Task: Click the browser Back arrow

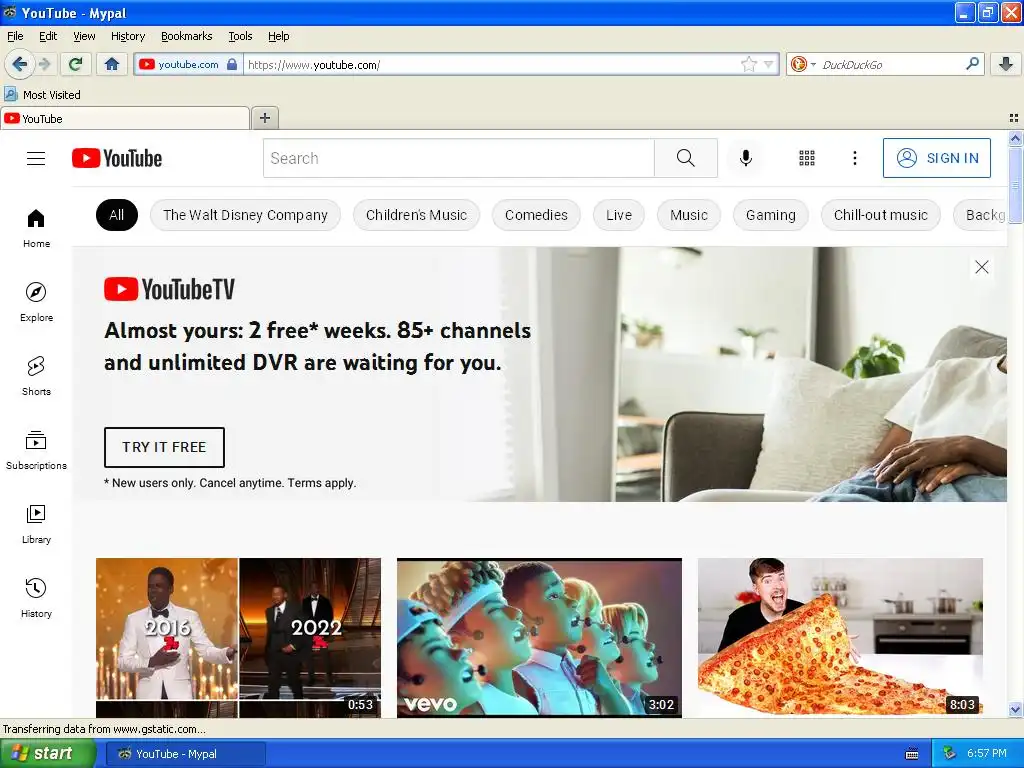Action: pyautogui.click(x=19, y=64)
